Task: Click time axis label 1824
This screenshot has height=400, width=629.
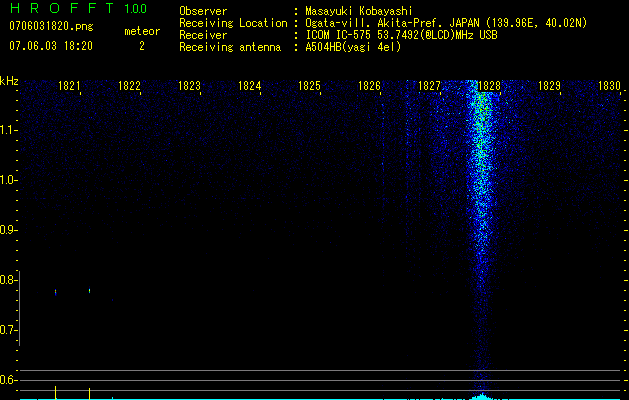Action: 249,86
